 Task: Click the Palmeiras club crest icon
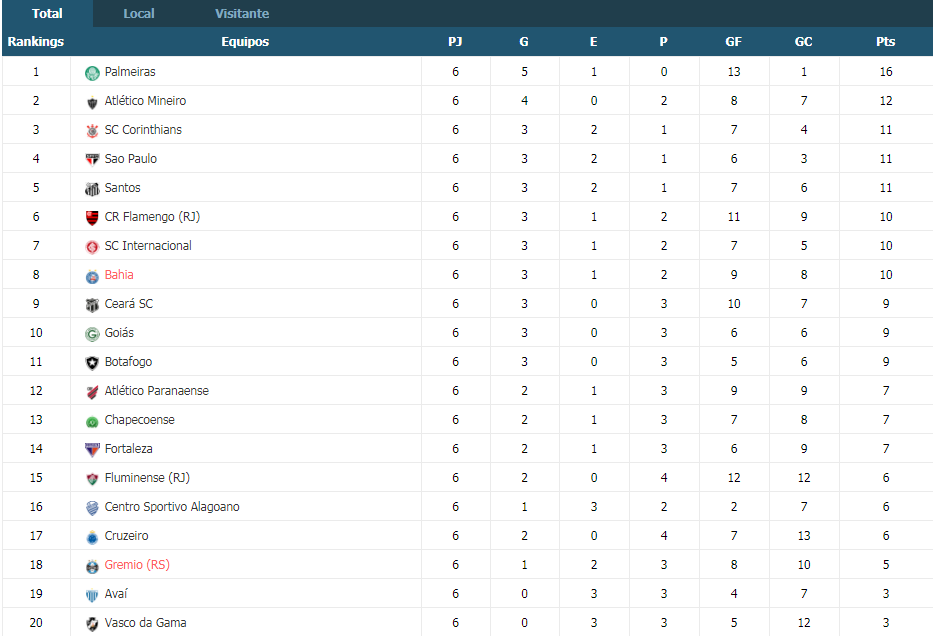(92, 73)
